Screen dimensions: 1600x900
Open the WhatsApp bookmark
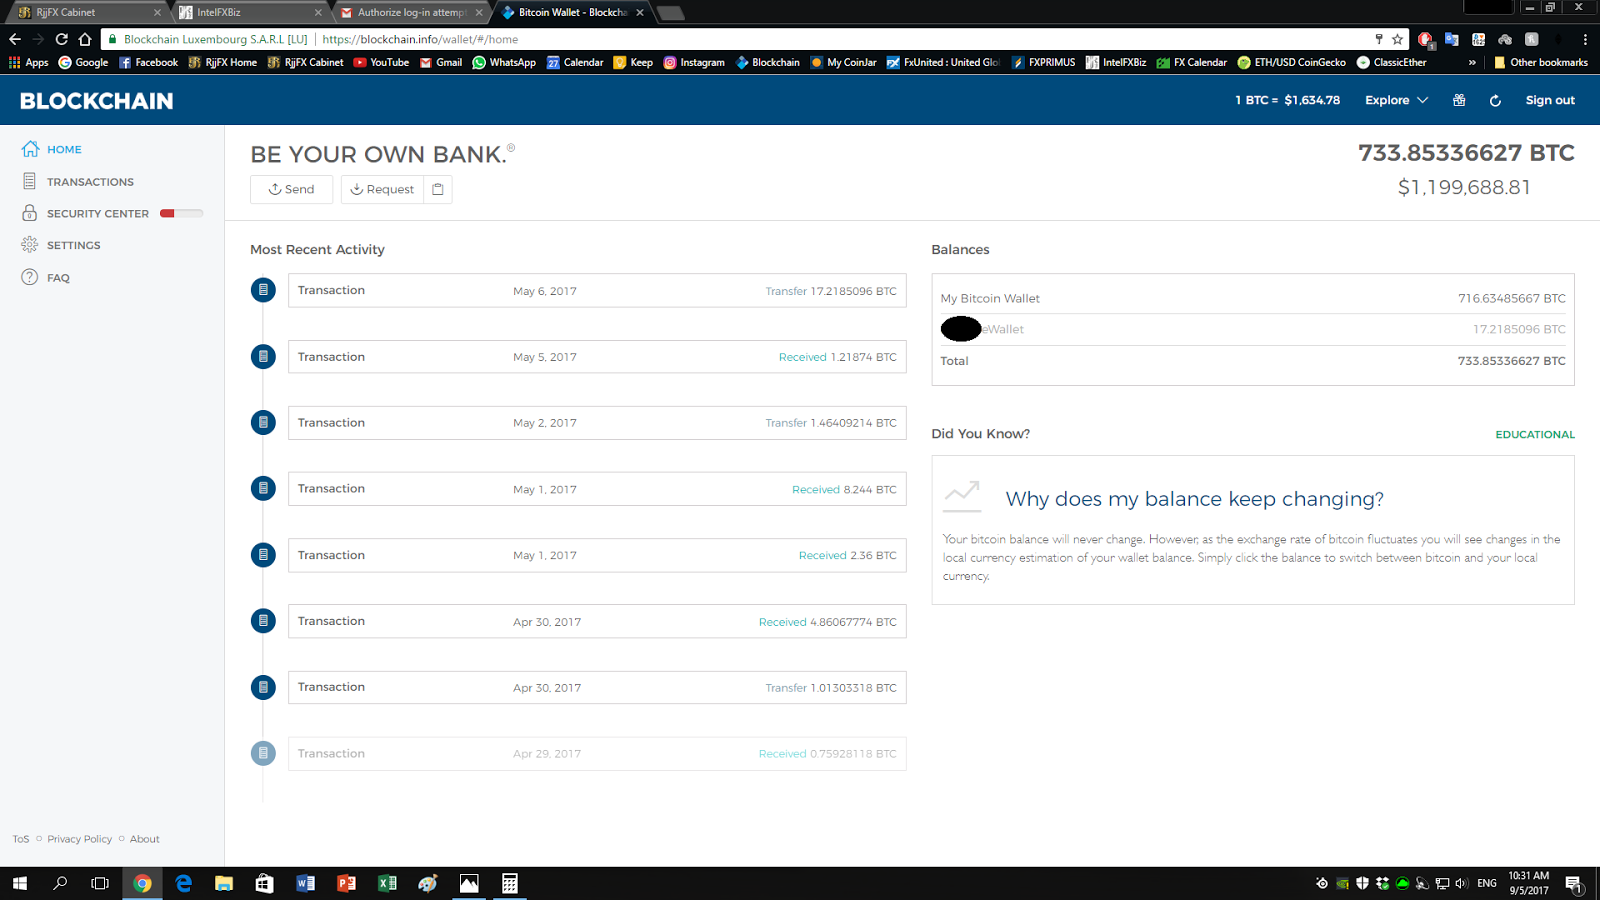coord(504,62)
